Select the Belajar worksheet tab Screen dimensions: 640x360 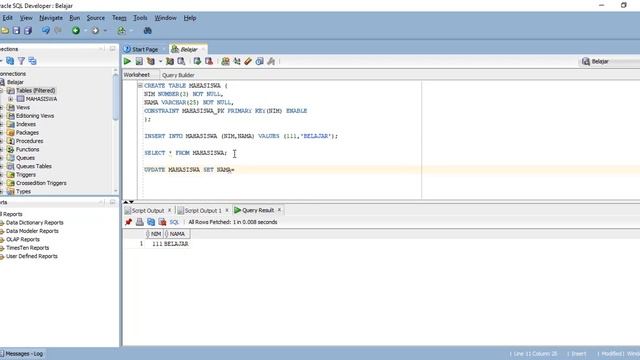pyautogui.click(x=189, y=49)
